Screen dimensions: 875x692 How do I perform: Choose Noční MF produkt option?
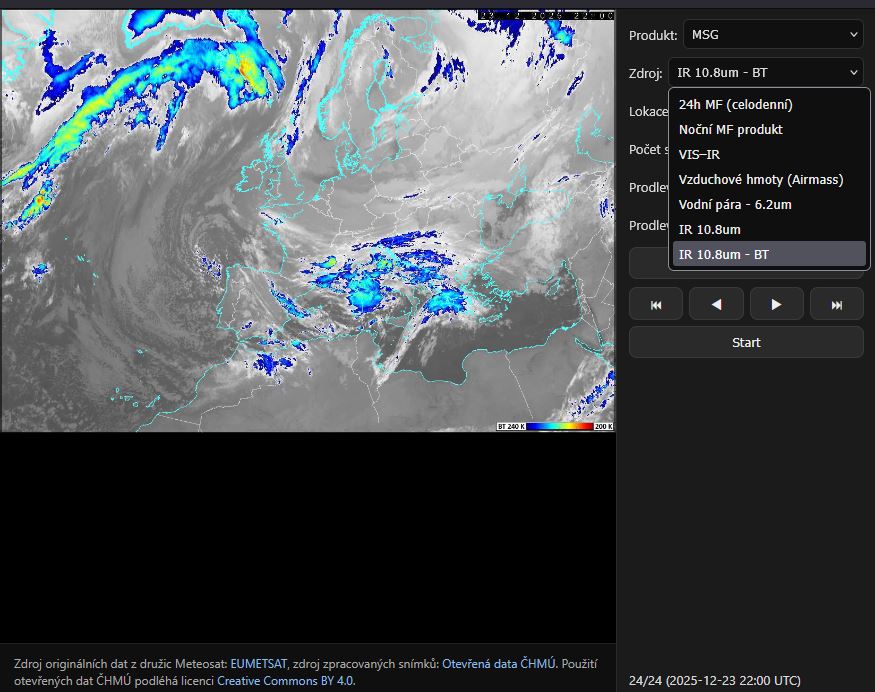(x=730, y=129)
